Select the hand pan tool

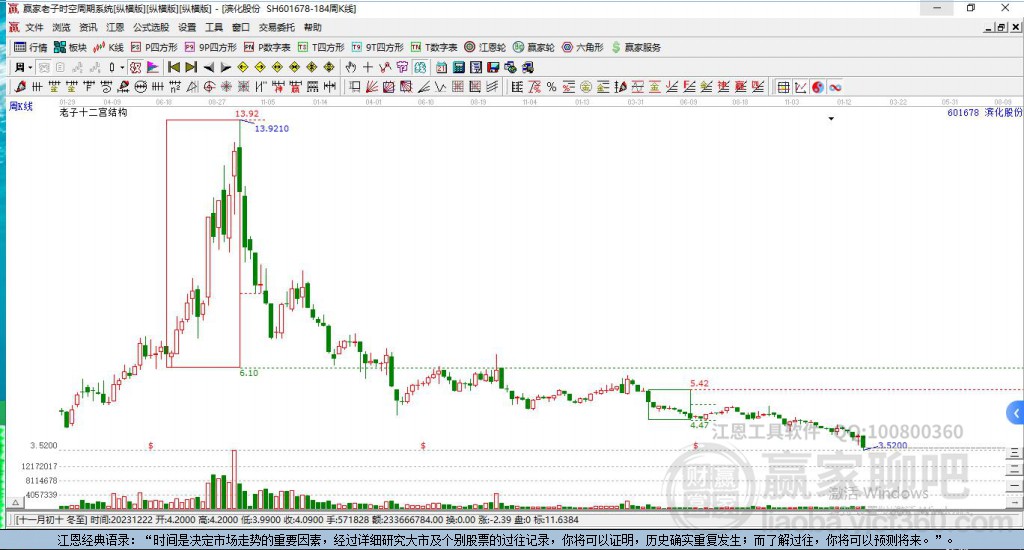pyautogui.click(x=351, y=67)
